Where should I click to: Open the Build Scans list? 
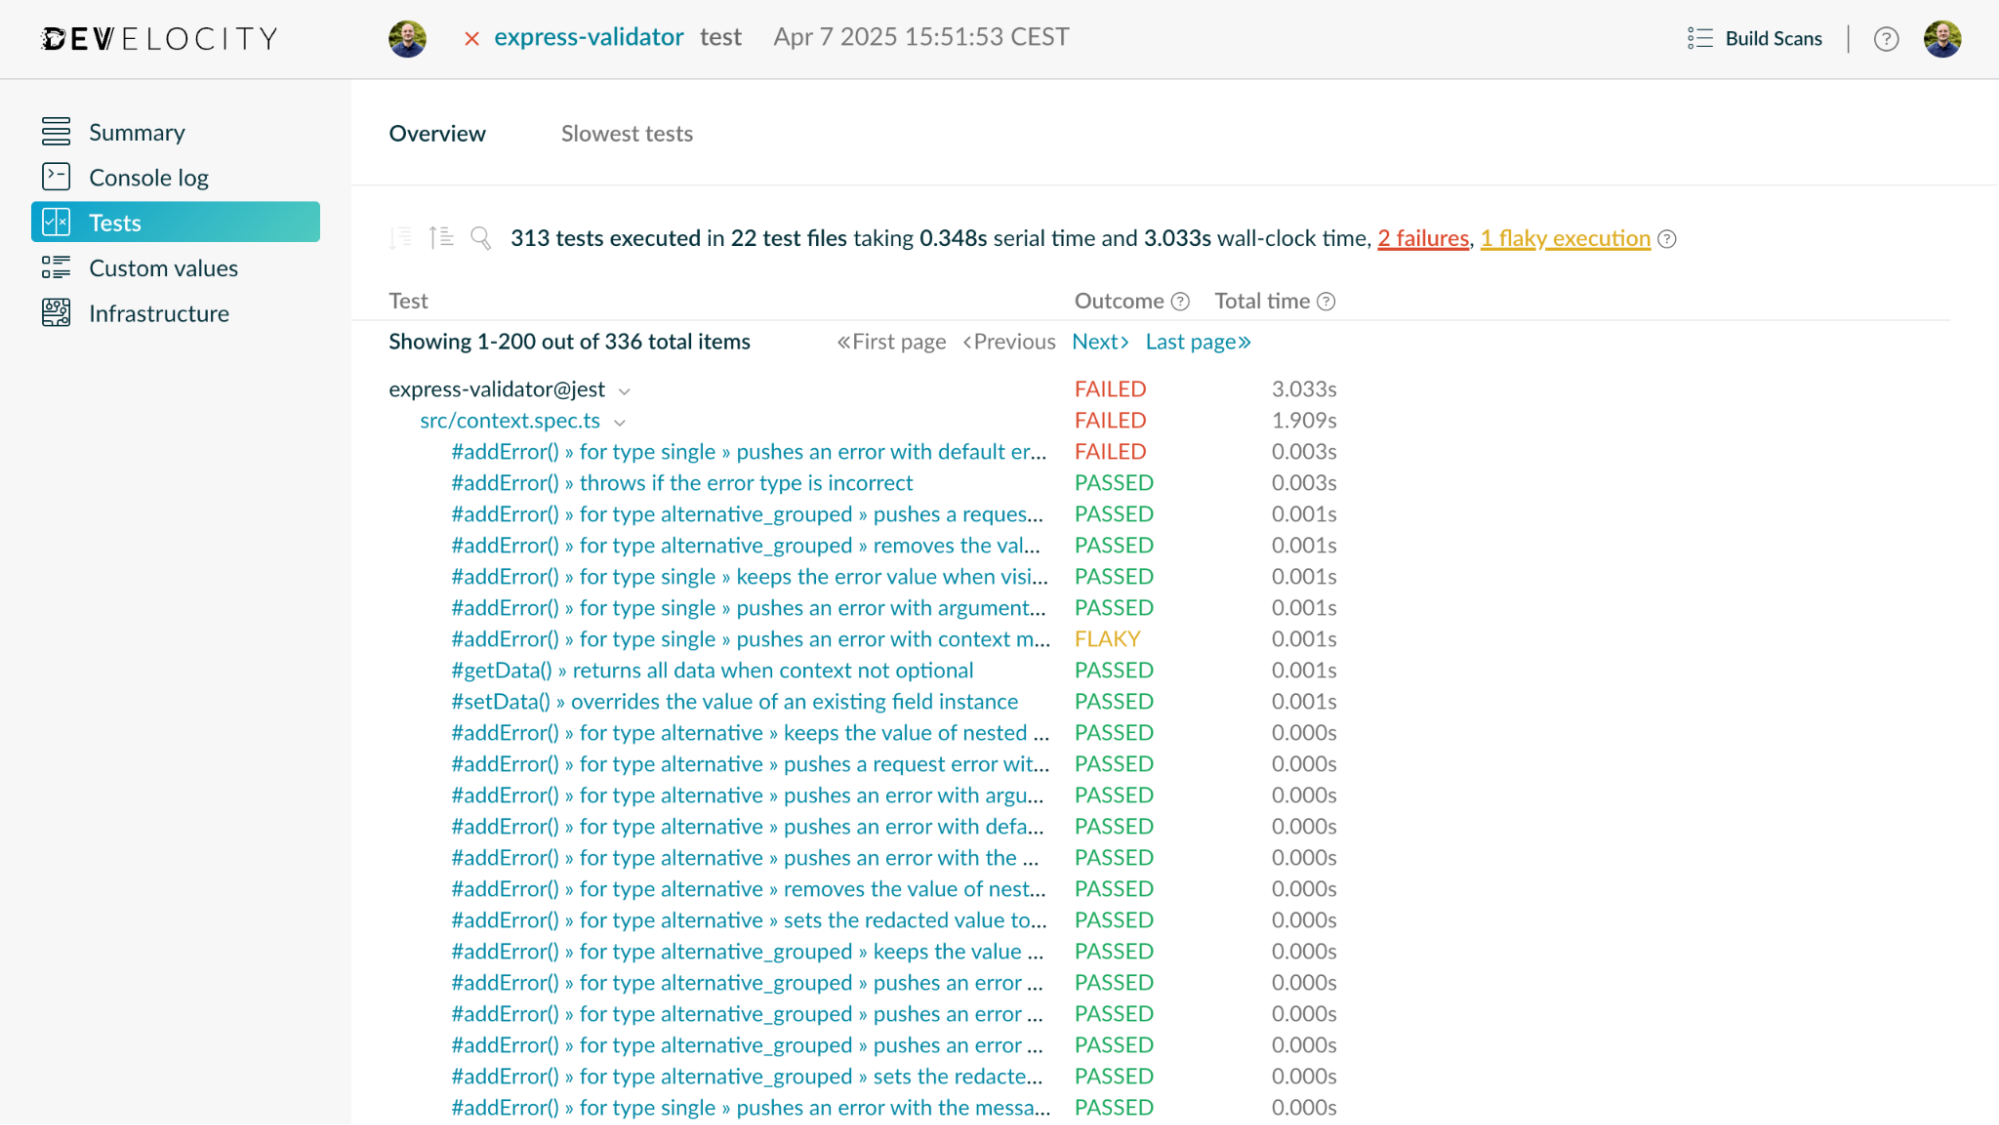(x=1774, y=38)
